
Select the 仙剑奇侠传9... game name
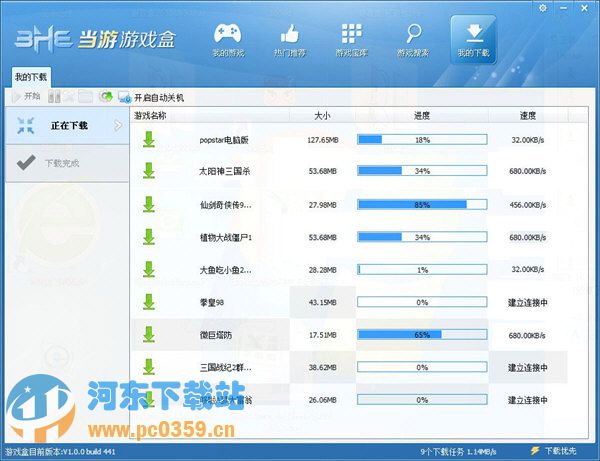point(225,205)
